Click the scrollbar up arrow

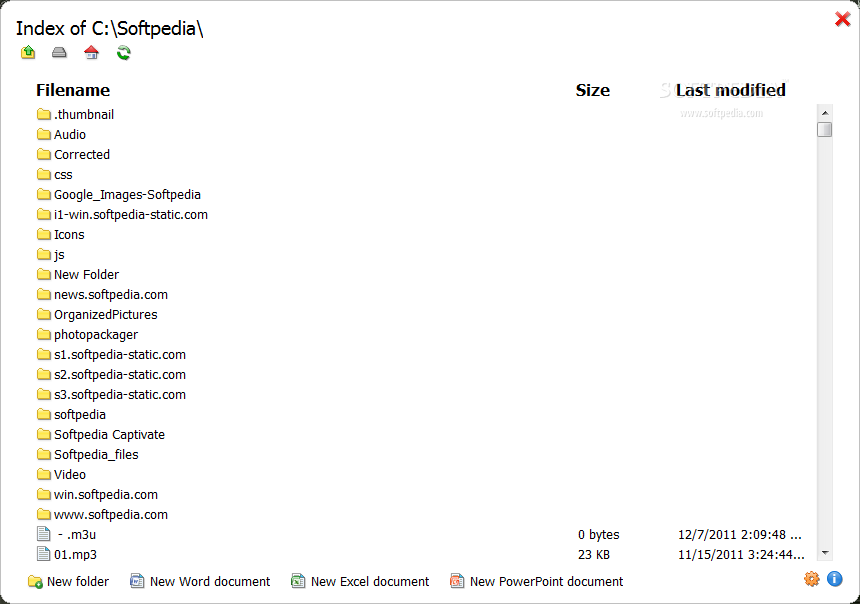tap(825, 112)
